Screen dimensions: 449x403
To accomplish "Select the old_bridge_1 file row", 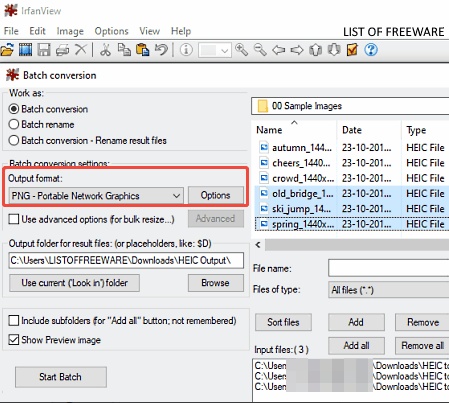I will tap(352, 193).
